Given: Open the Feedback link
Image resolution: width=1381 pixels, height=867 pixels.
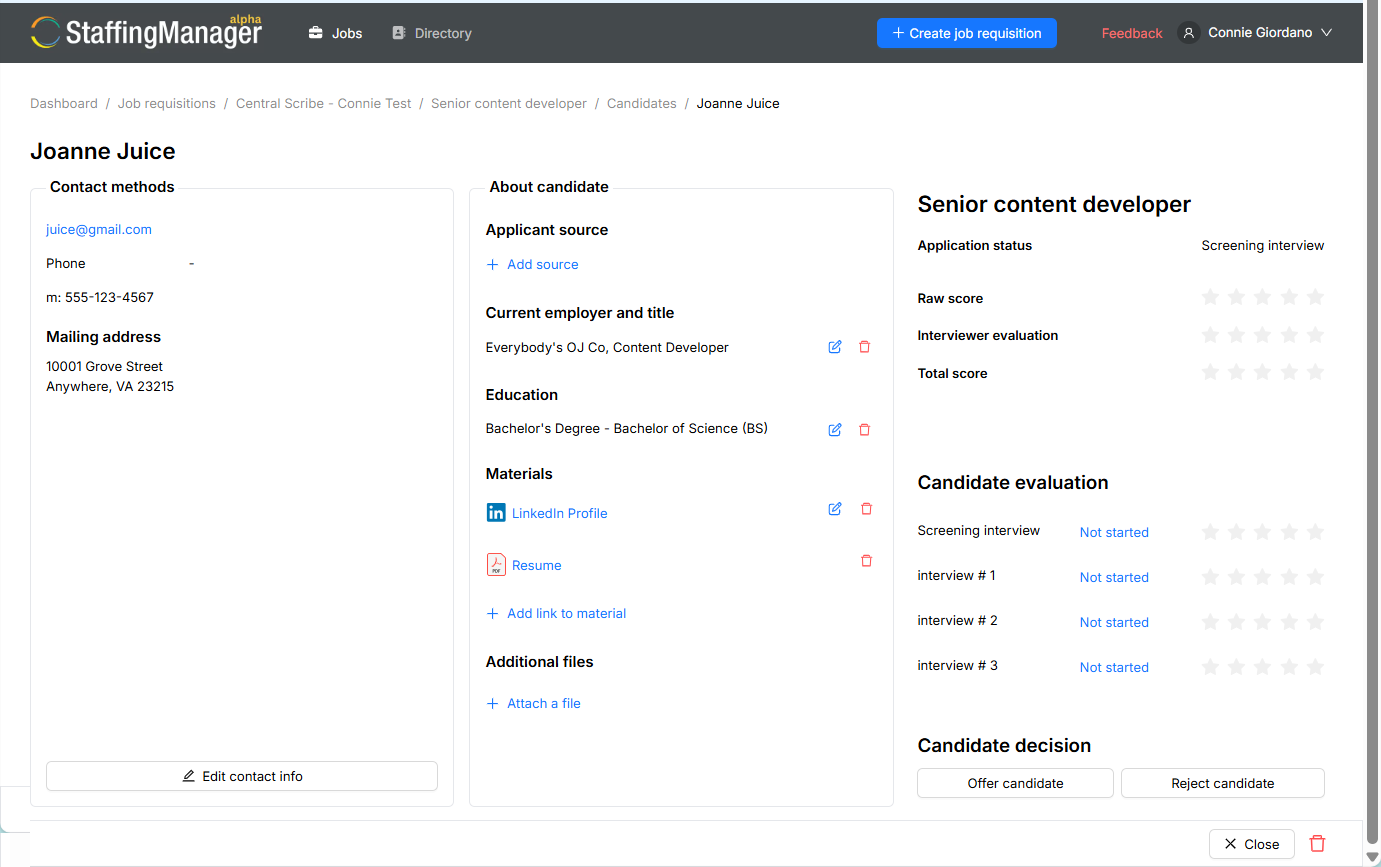Looking at the screenshot, I should coord(1132,33).
